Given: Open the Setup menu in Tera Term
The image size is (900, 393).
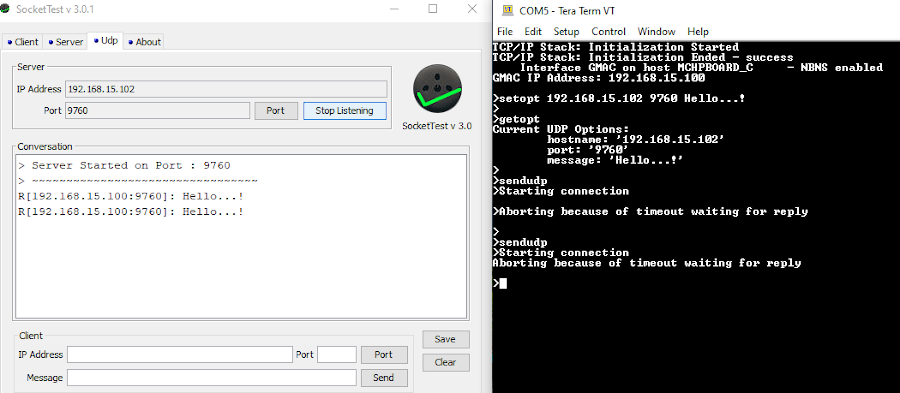Looking at the screenshot, I should point(567,32).
